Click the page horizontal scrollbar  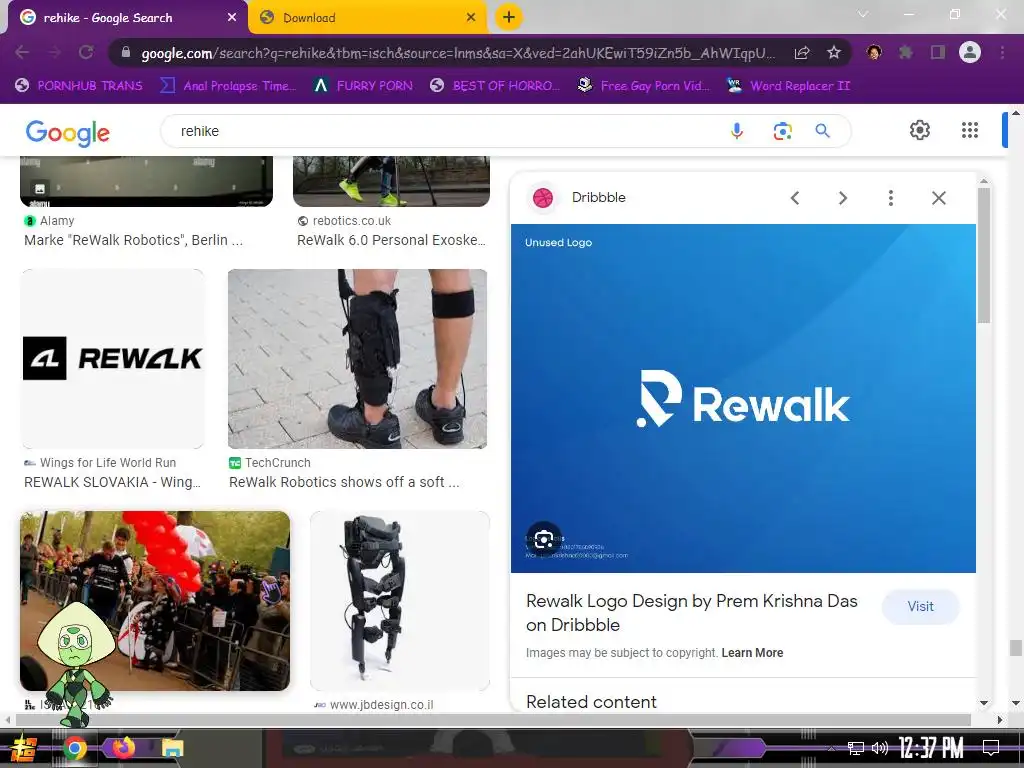pyautogui.click(x=493, y=719)
